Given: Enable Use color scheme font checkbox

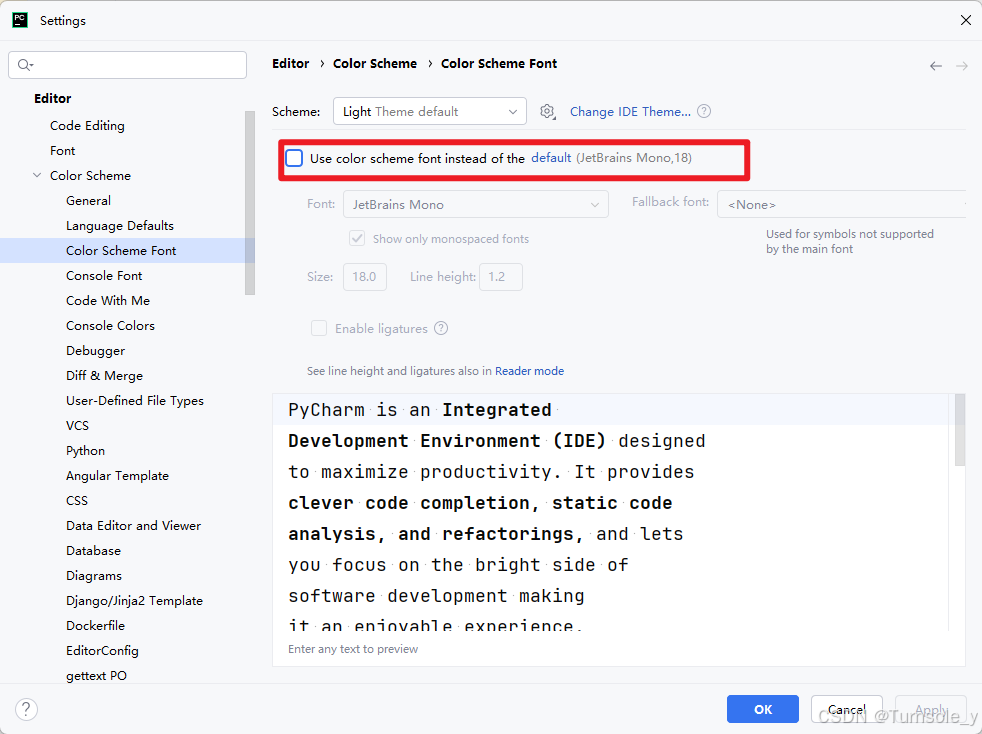Looking at the screenshot, I should pos(294,158).
